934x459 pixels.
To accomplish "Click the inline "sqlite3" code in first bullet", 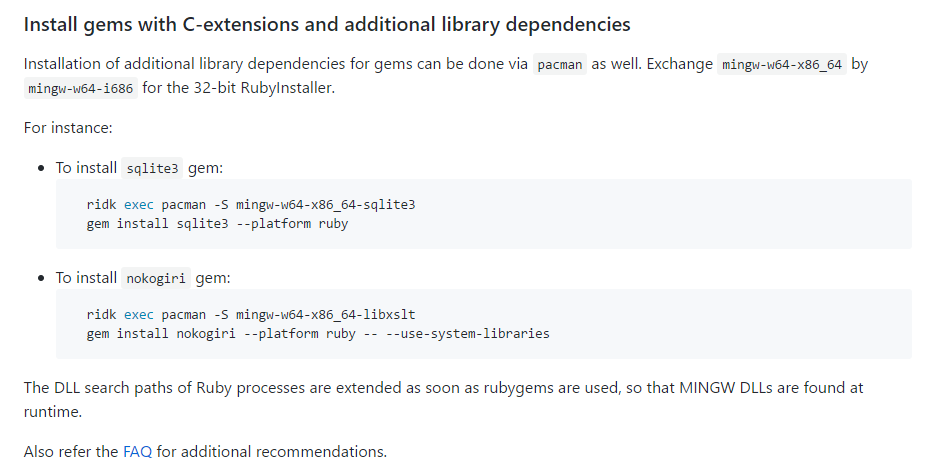I will tap(149, 168).
